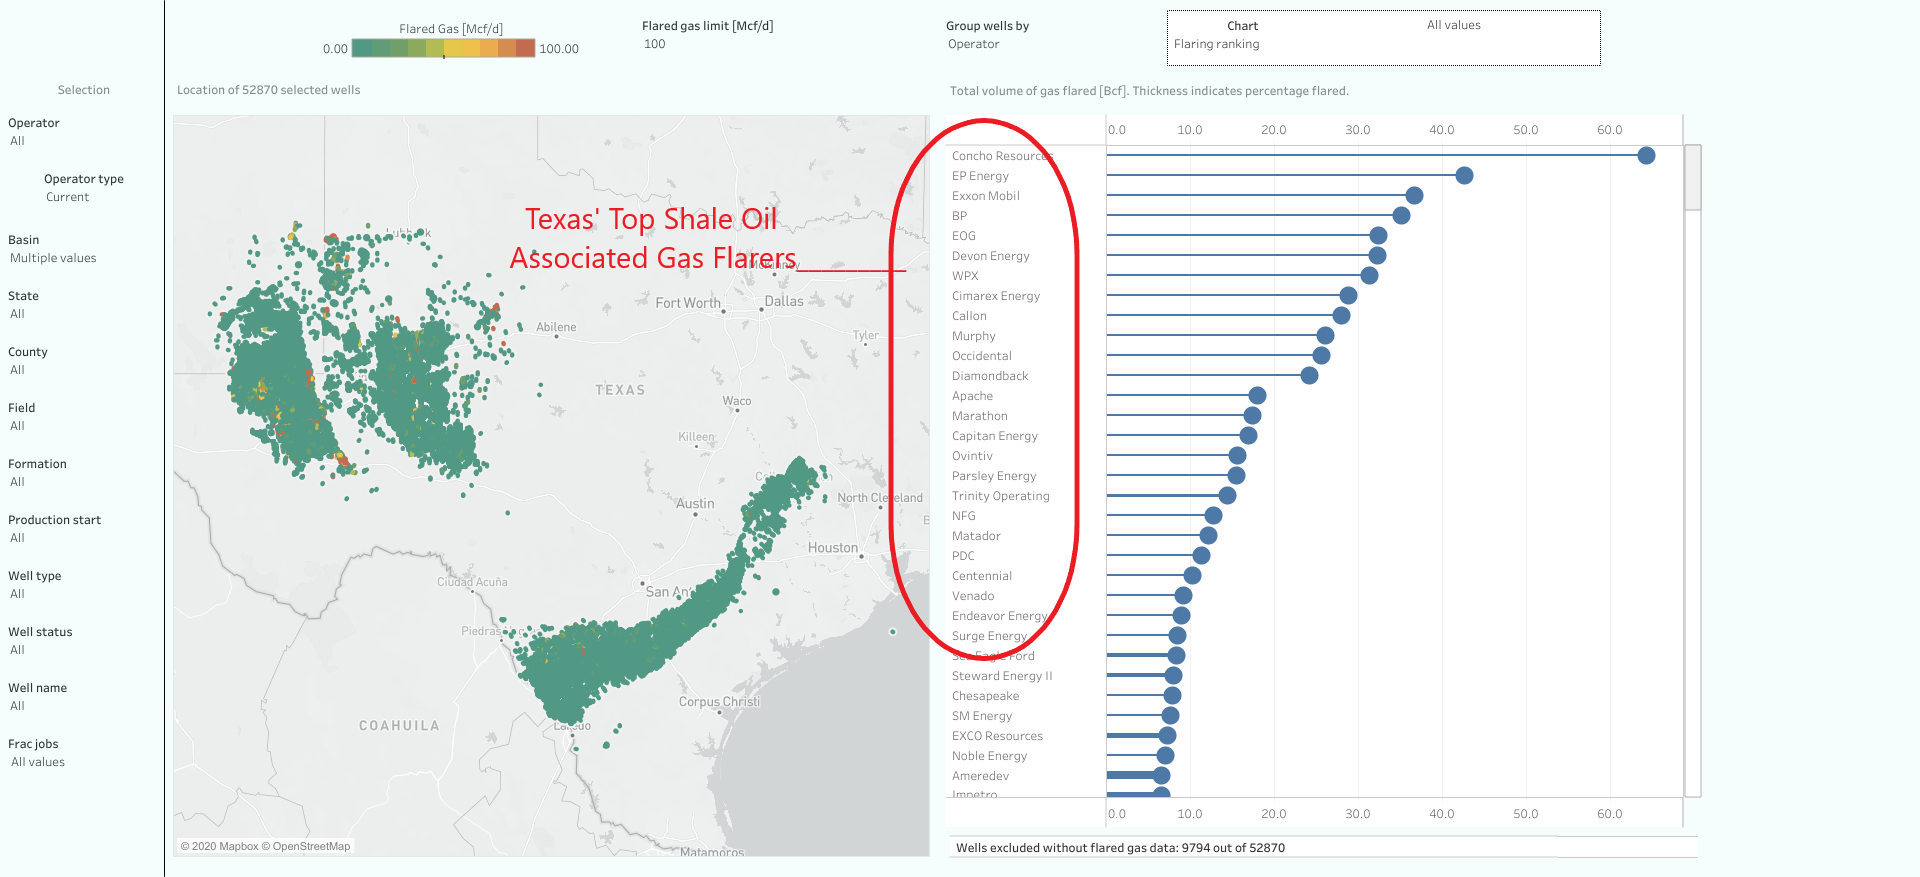Viewport: 1920px width, 877px height.
Task: Click the Abilene map label
Action: [x=556, y=327]
